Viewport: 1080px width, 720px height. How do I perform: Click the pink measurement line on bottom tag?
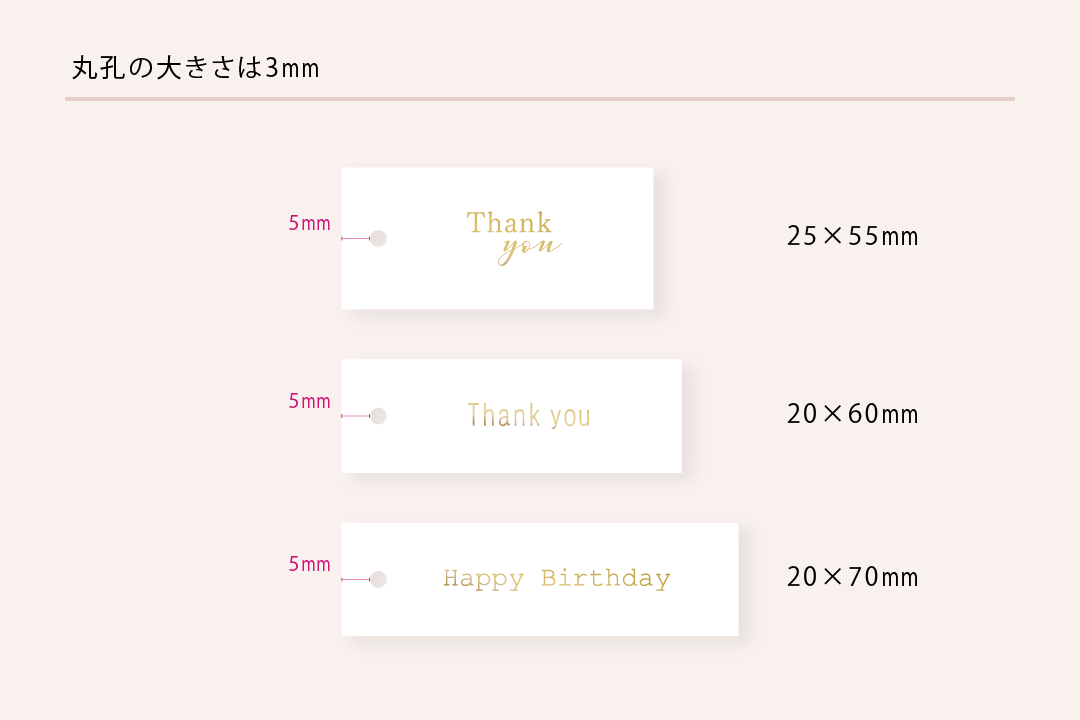point(355,579)
